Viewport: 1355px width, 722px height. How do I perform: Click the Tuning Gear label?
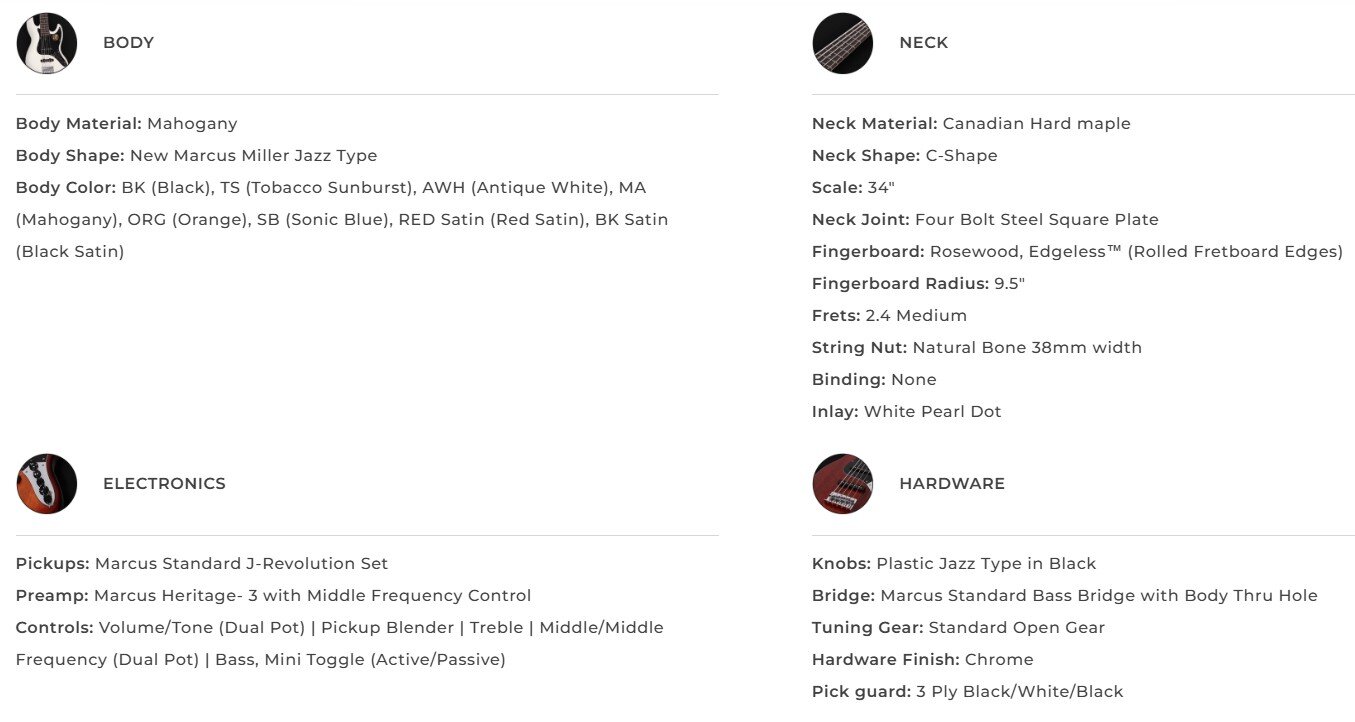point(867,628)
